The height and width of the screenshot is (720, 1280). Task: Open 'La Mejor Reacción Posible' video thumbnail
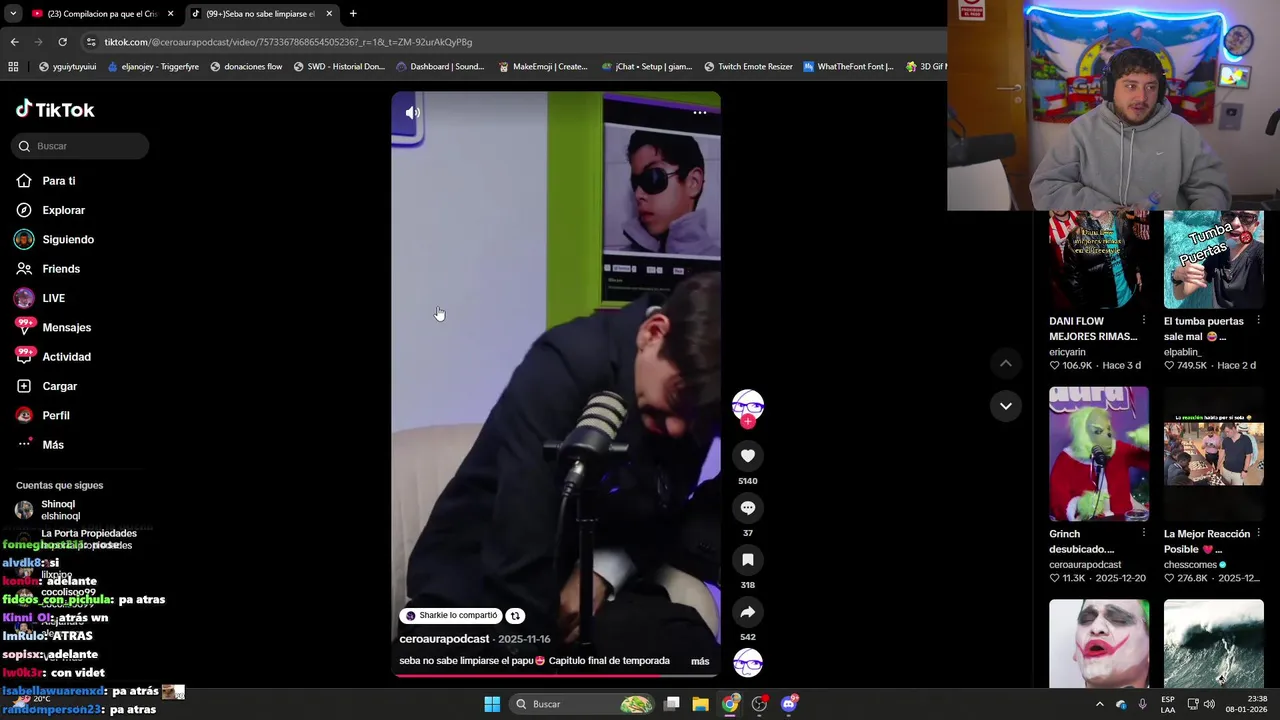pyautogui.click(x=1214, y=454)
